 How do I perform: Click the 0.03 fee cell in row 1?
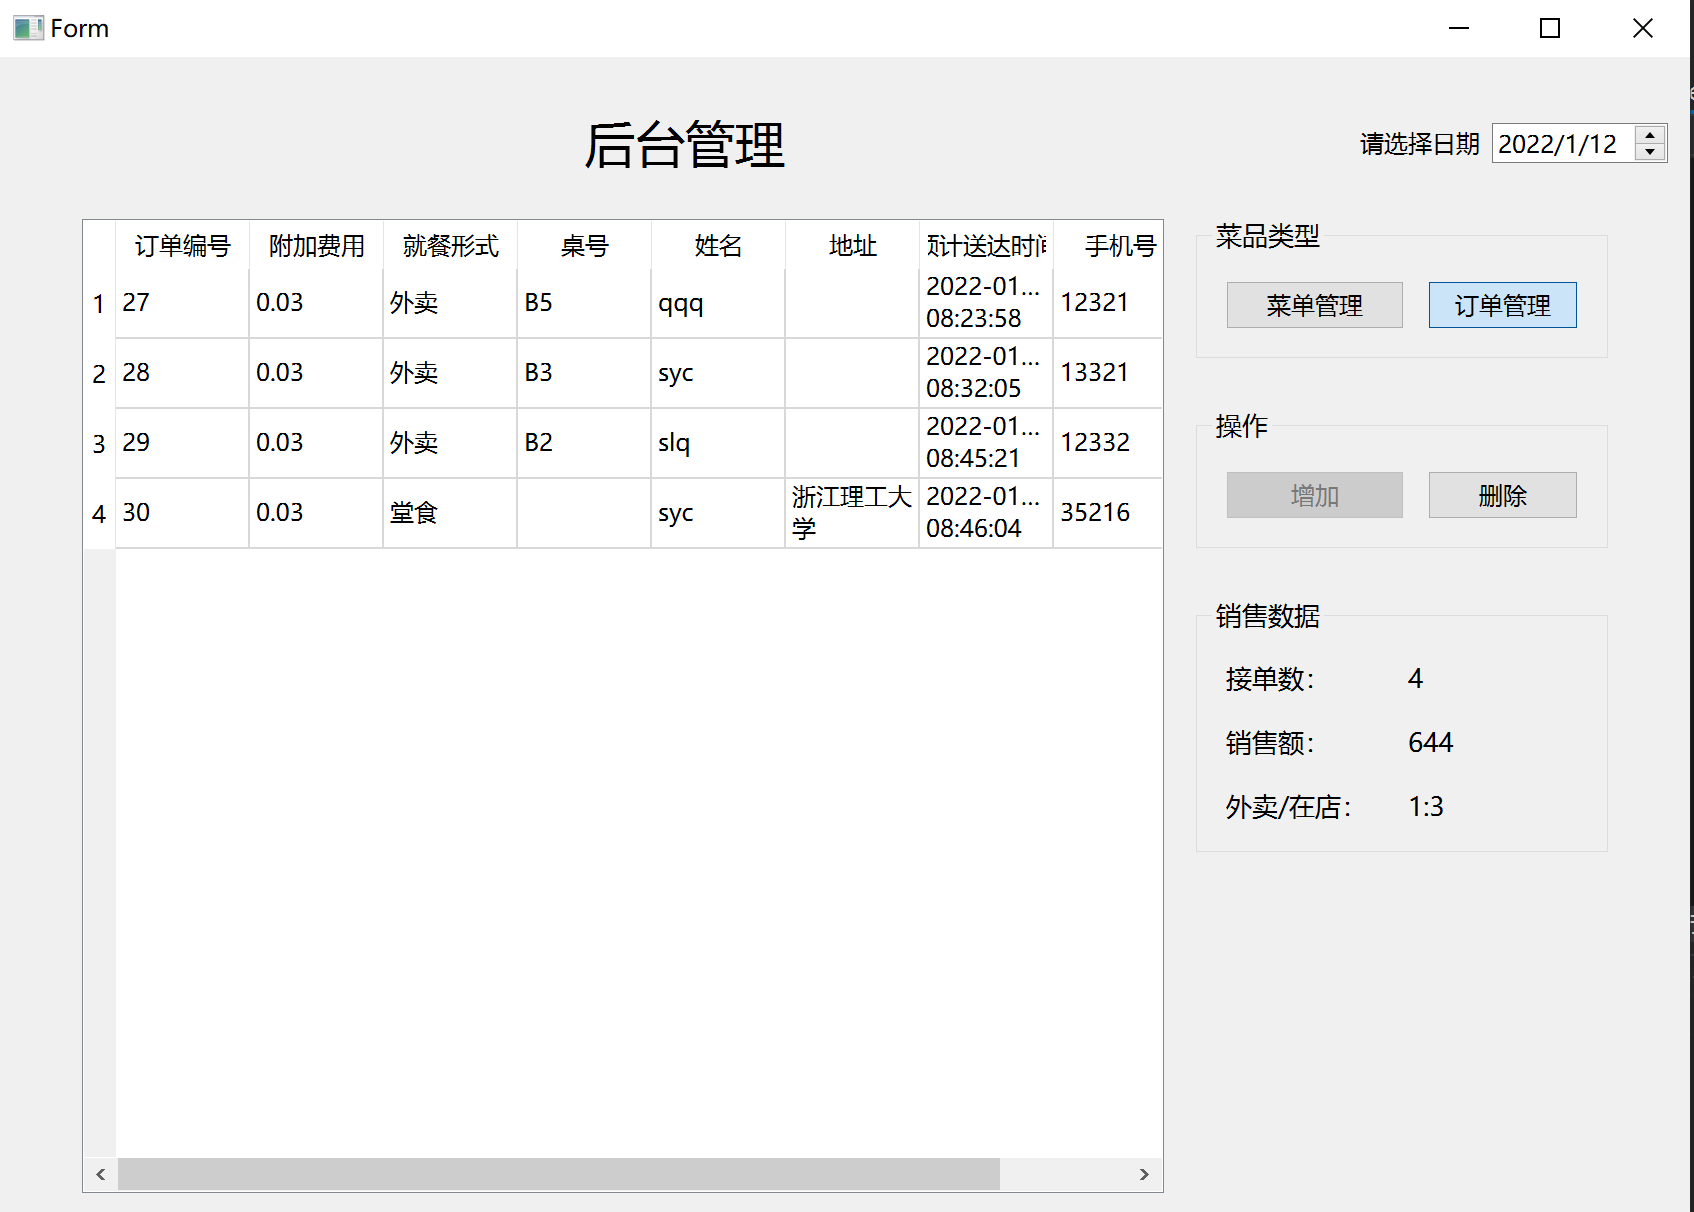click(316, 303)
